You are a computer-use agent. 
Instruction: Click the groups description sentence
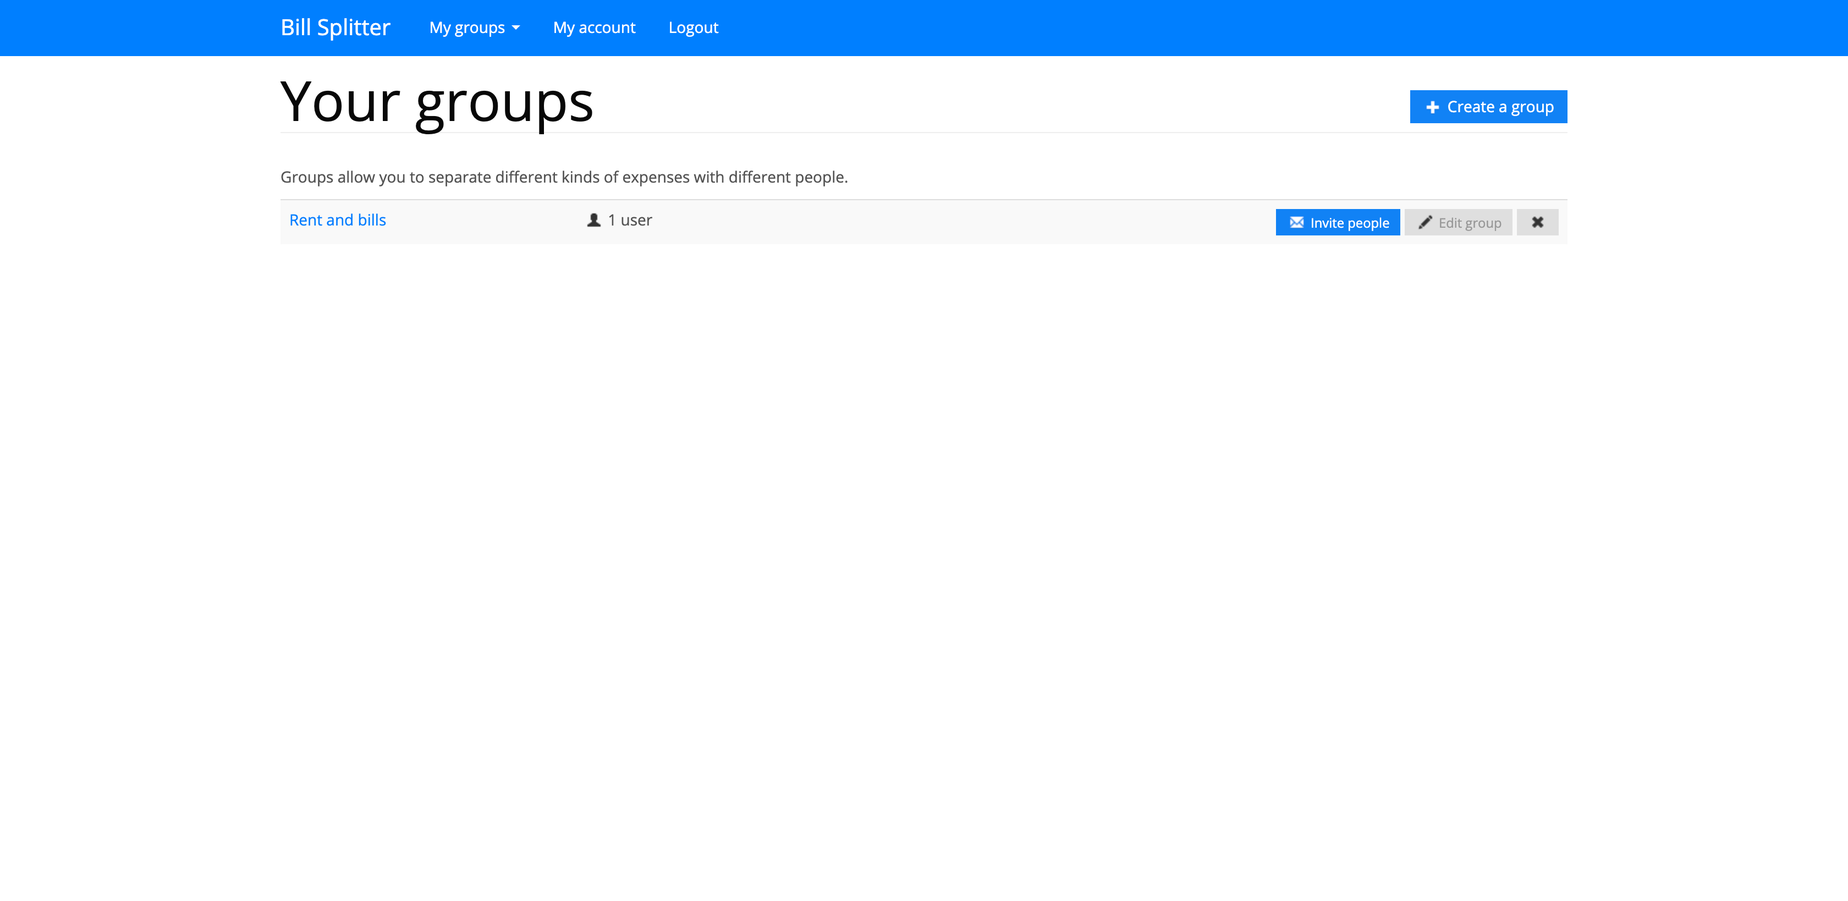coord(564,177)
